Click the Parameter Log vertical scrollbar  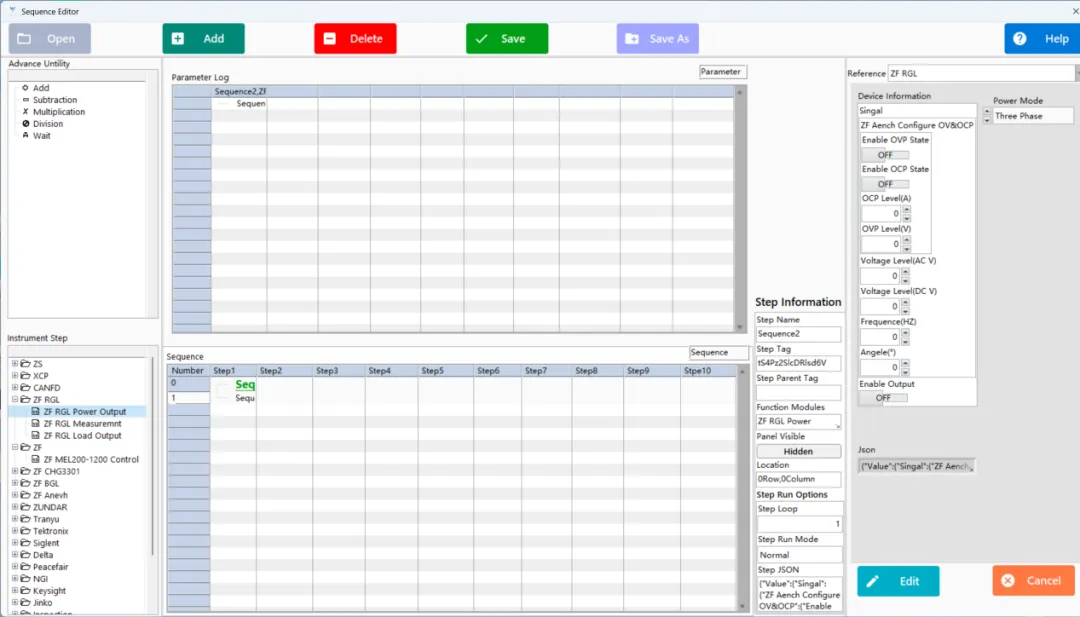[x=740, y=209]
